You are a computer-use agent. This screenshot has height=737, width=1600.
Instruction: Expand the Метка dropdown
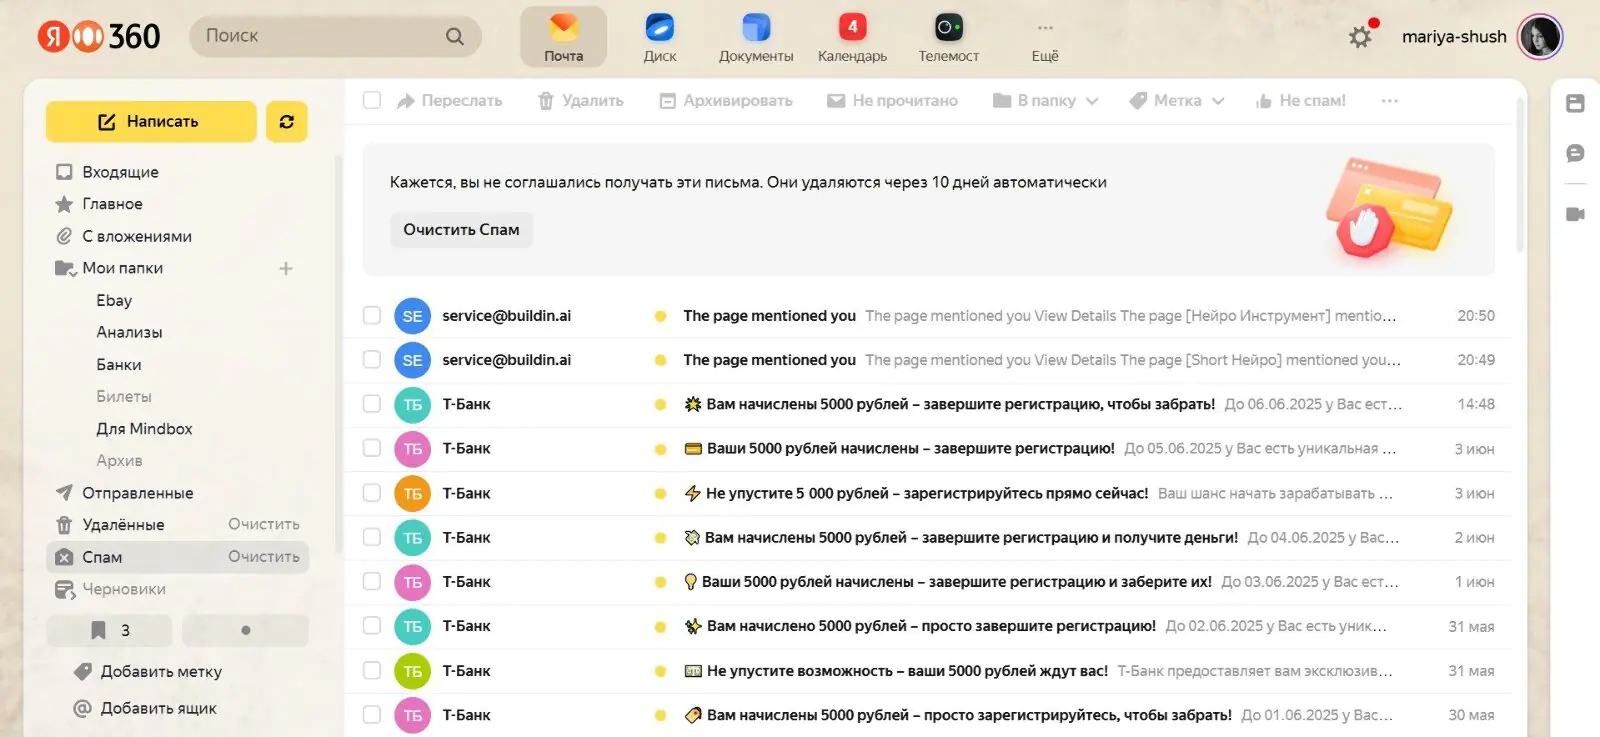[x=1177, y=100]
